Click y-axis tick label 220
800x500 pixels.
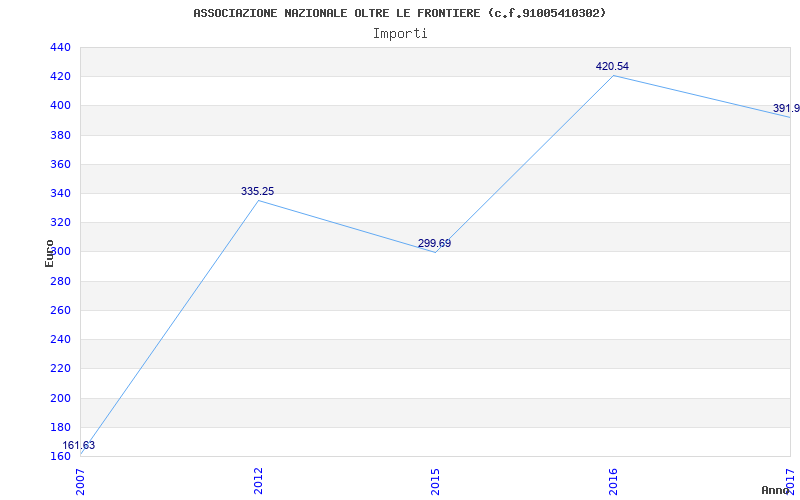click(60, 368)
